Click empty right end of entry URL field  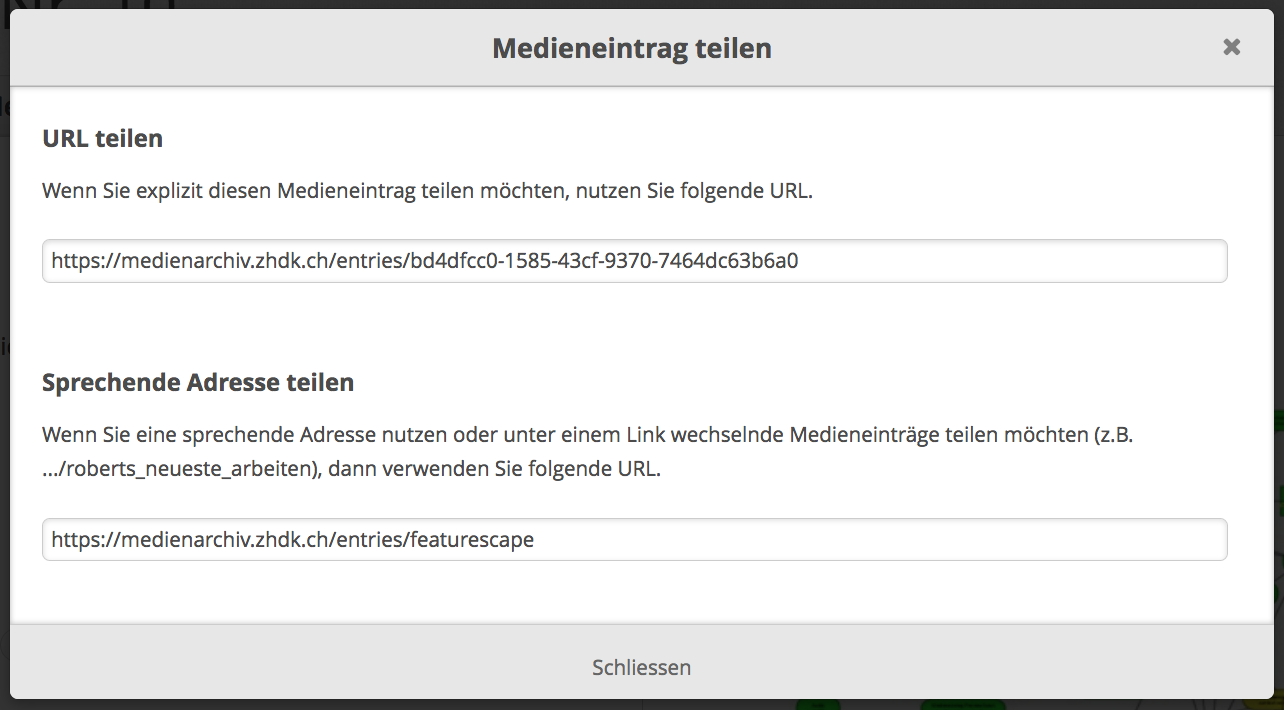pos(1050,261)
